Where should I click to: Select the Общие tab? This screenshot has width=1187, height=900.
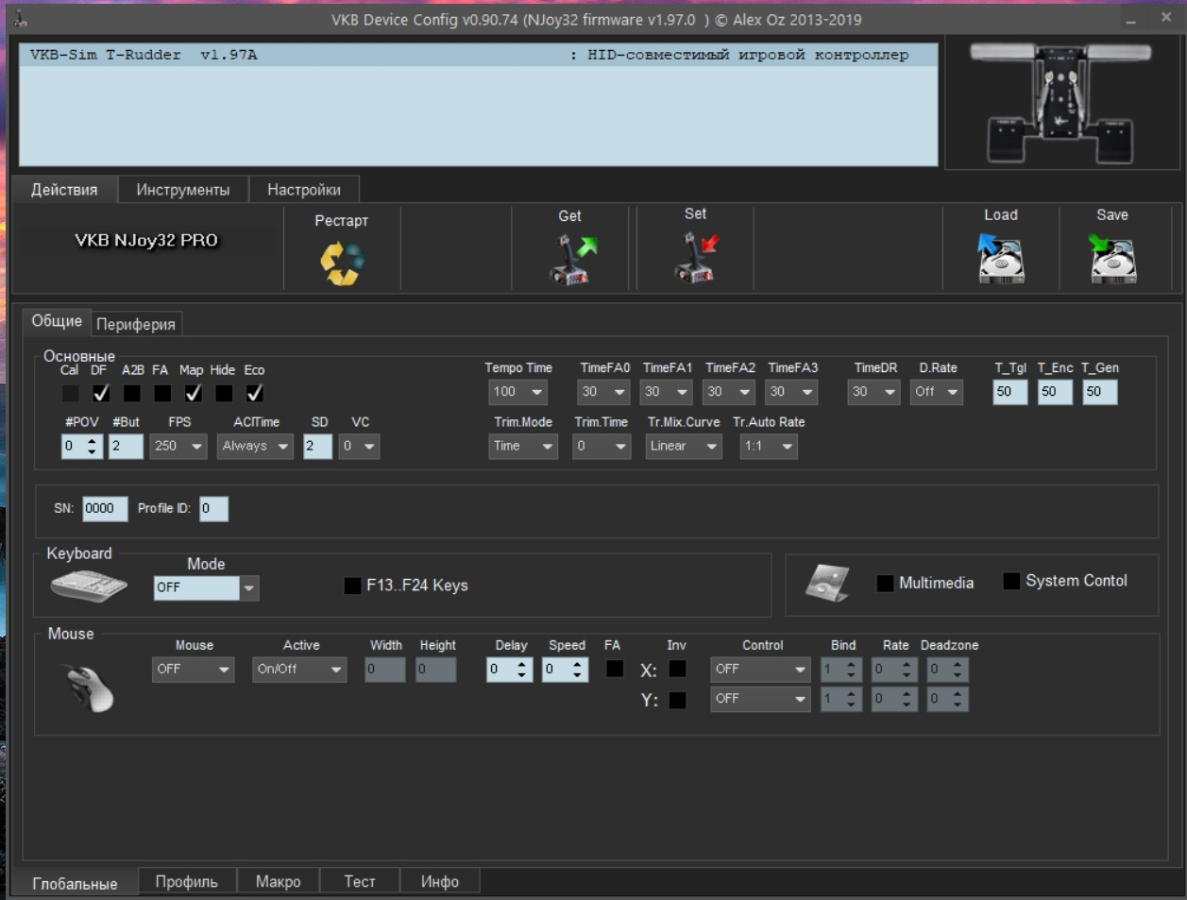[57, 321]
